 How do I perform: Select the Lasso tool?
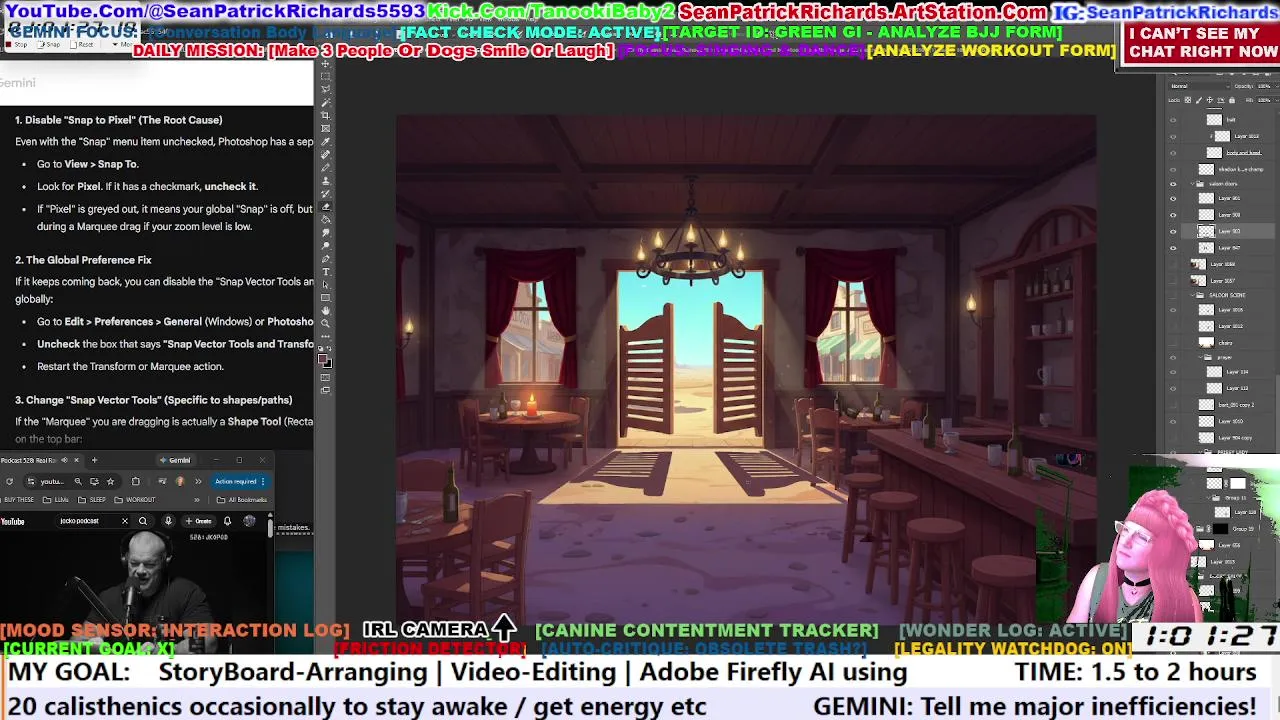click(x=325, y=89)
